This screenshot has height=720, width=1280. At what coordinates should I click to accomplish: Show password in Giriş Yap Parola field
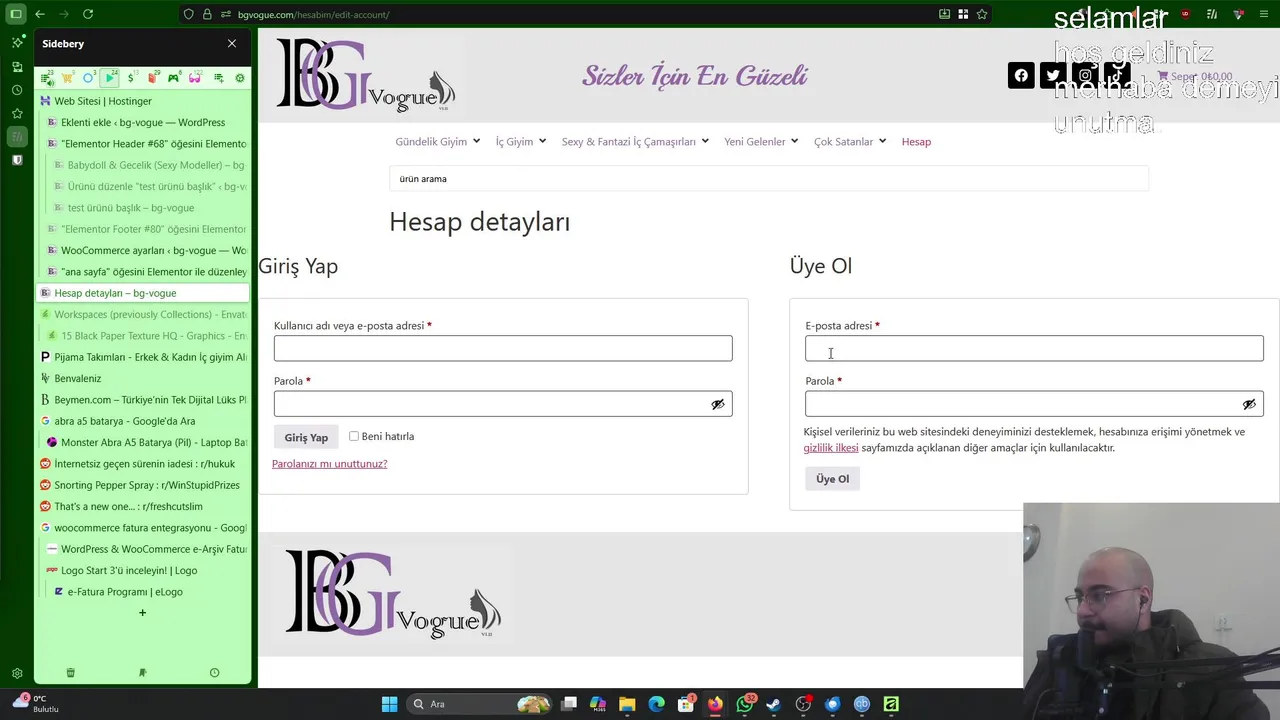718,404
